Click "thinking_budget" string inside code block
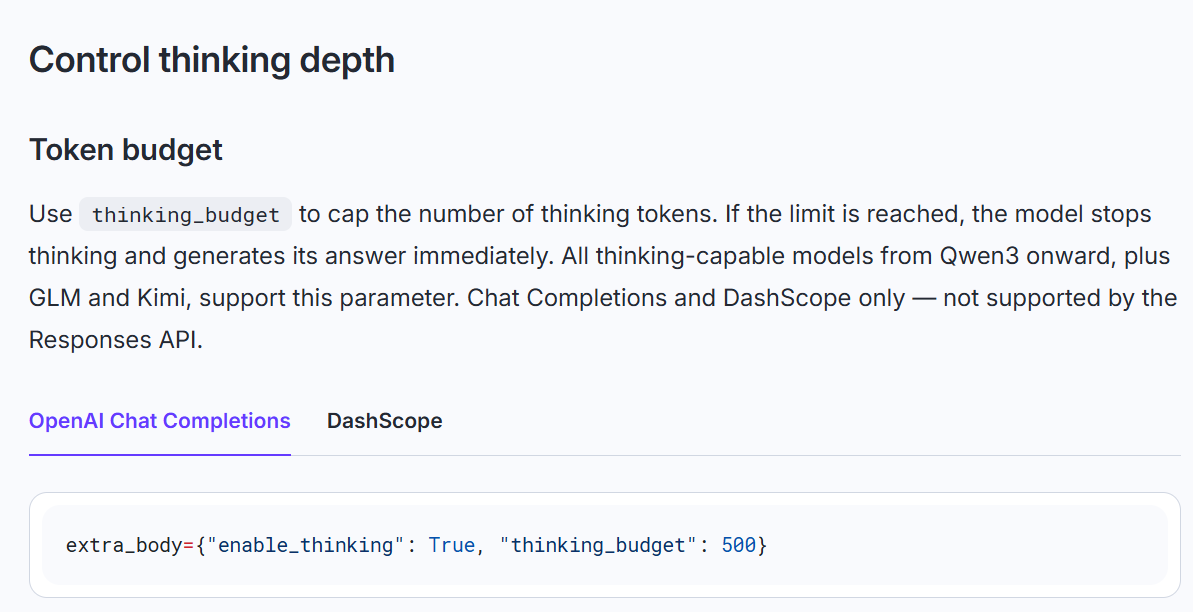Viewport: 1193px width, 612px height. tap(598, 545)
